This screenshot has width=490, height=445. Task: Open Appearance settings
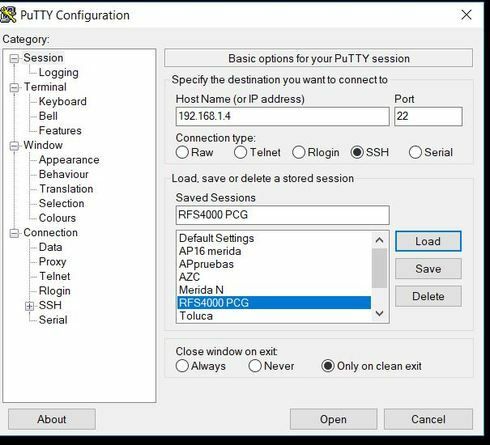[x=69, y=160]
